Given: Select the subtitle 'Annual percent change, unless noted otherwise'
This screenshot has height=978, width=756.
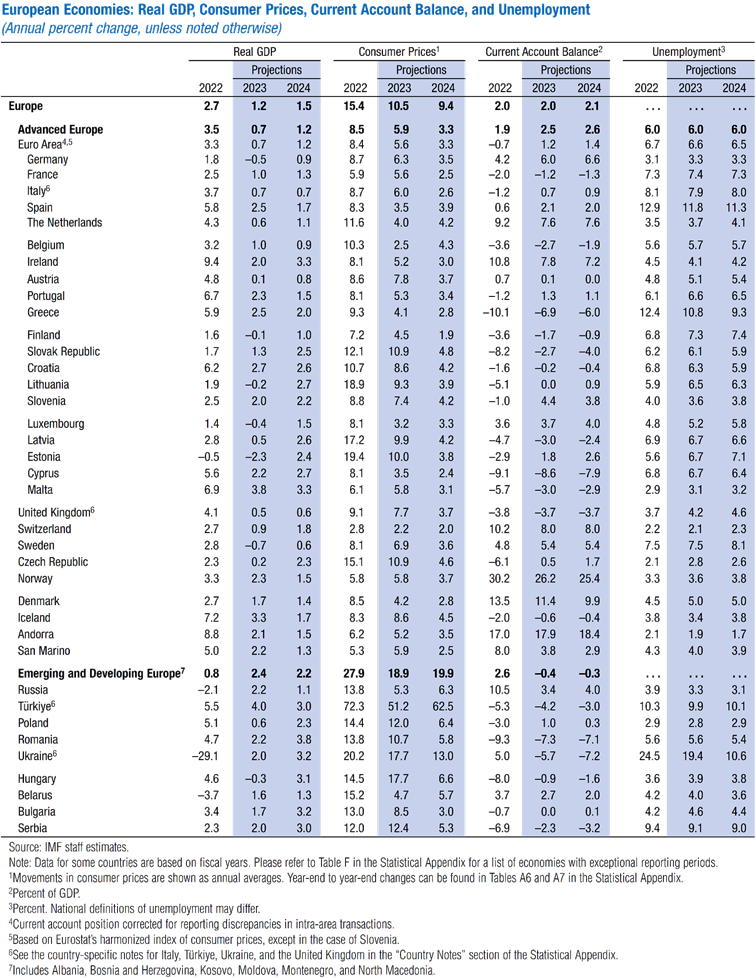Looking at the screenshot, I should [143, 28].
